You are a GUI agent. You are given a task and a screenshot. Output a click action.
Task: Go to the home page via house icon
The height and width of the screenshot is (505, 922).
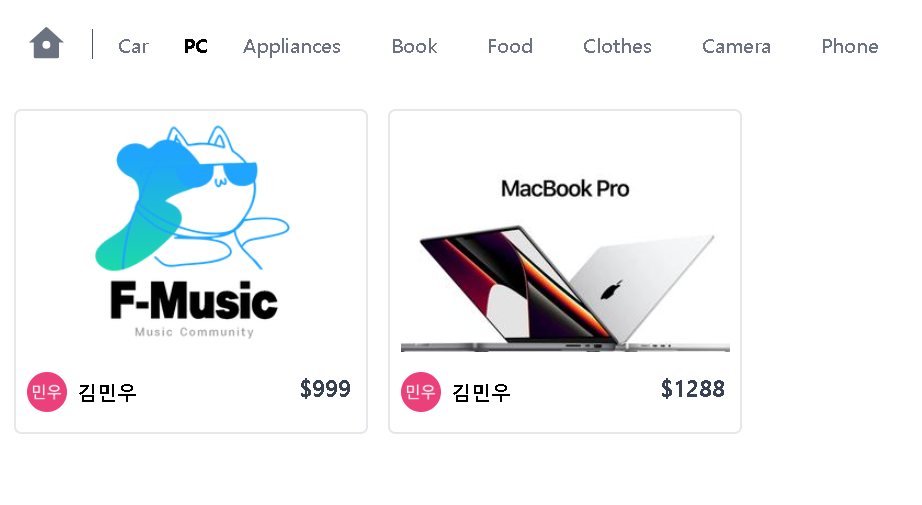click(x=46, y=44)
